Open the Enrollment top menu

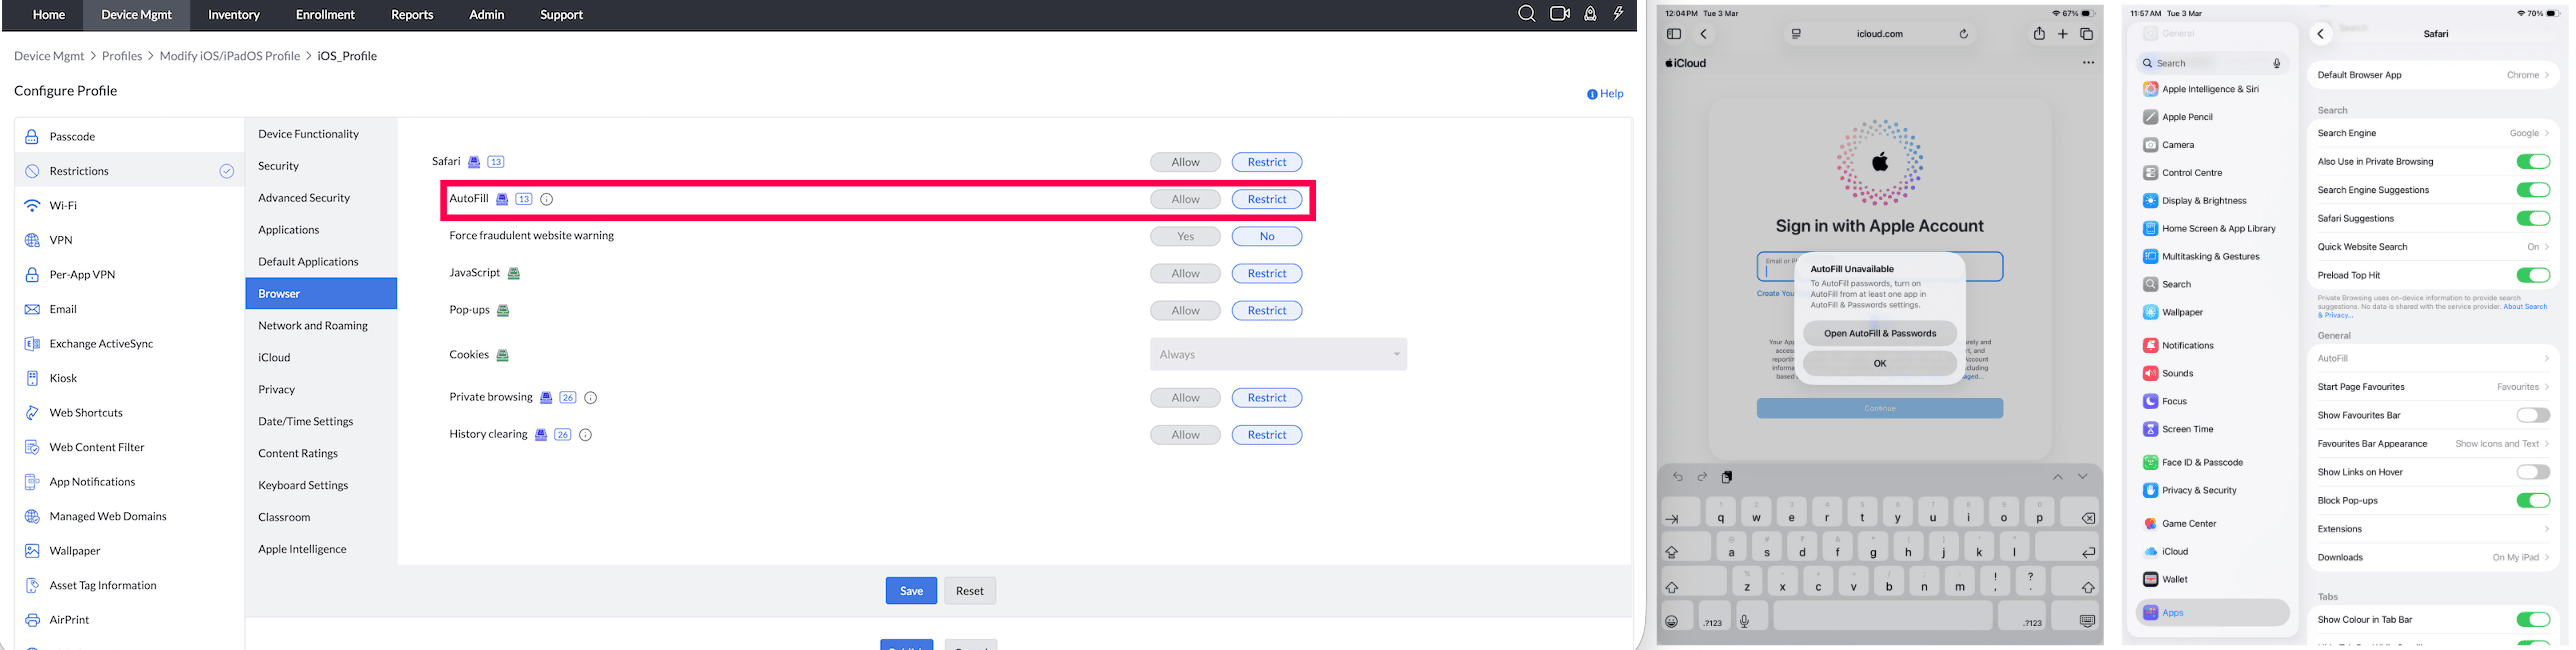pos(325,15)
